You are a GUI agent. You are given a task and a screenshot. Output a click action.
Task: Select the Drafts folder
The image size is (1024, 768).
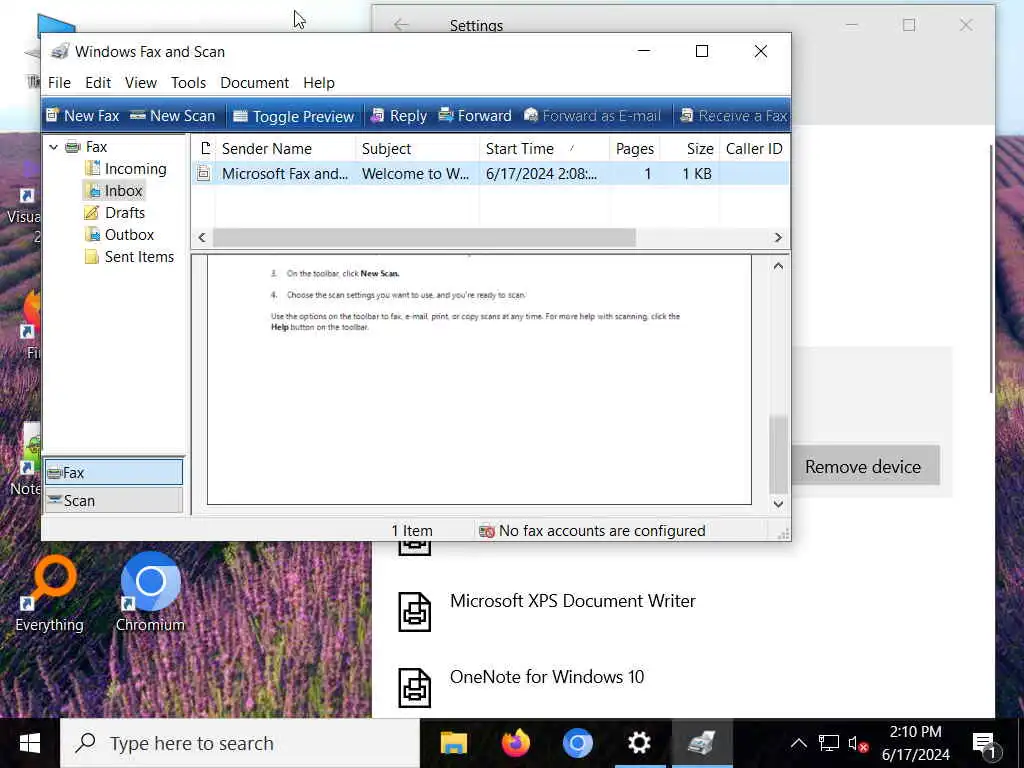(x=115, y=213)
